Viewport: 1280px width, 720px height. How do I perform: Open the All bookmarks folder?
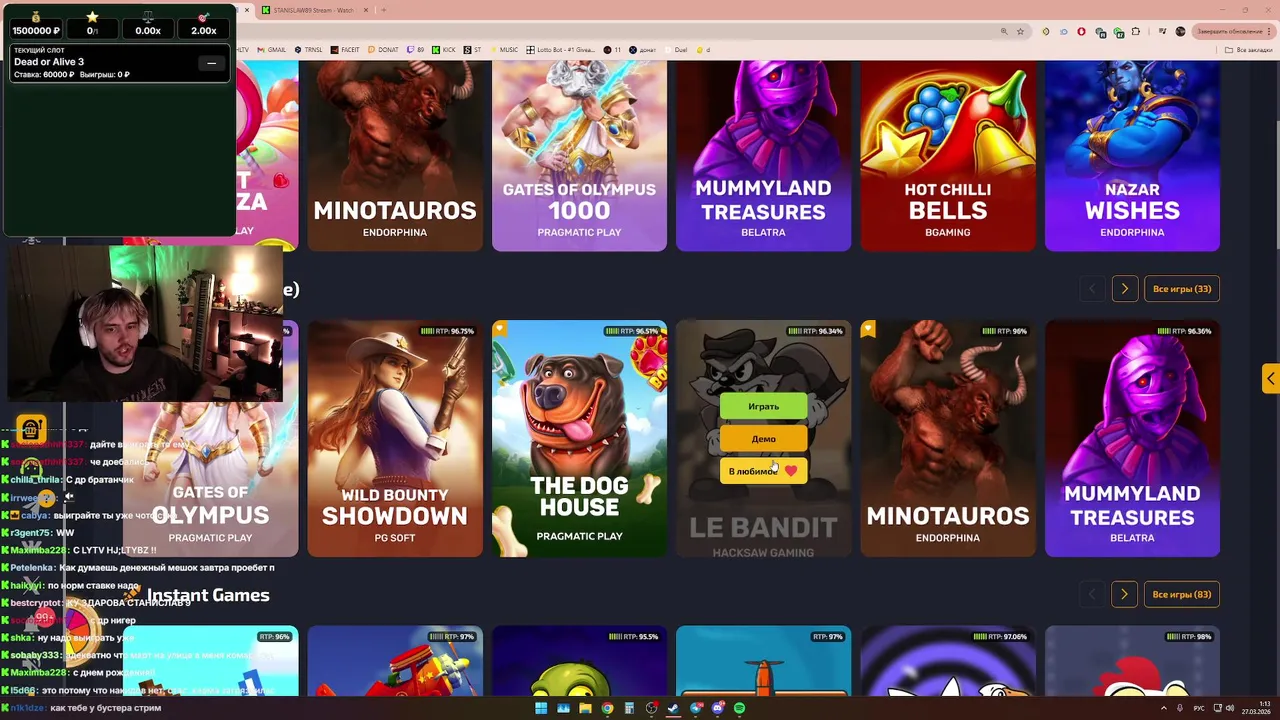(x=1248, y=50)
